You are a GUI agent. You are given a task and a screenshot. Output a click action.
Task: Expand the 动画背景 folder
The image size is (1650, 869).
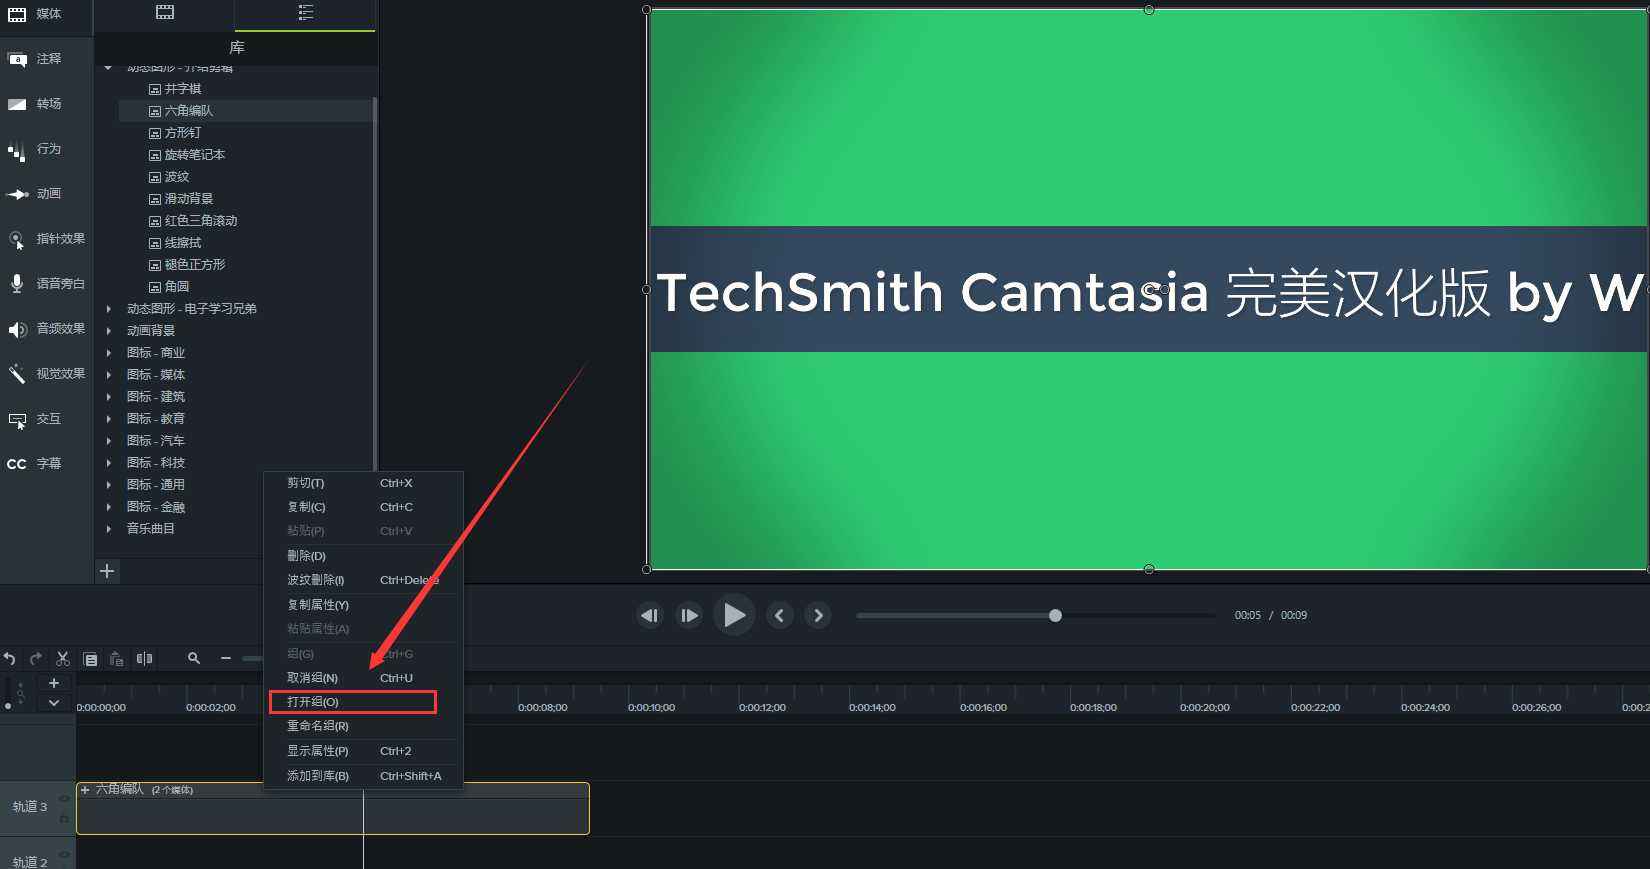click(x=109, y=331)
